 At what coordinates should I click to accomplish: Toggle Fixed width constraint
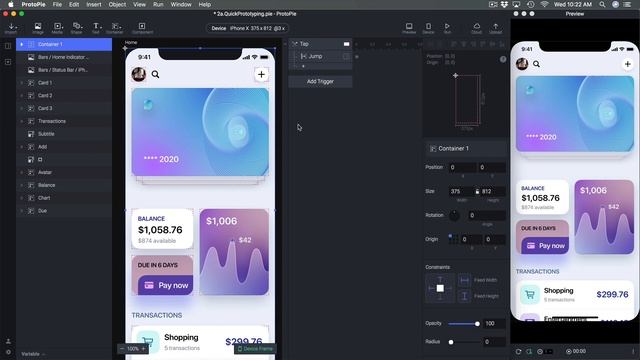pyautogui.click(x=464, y=280)
